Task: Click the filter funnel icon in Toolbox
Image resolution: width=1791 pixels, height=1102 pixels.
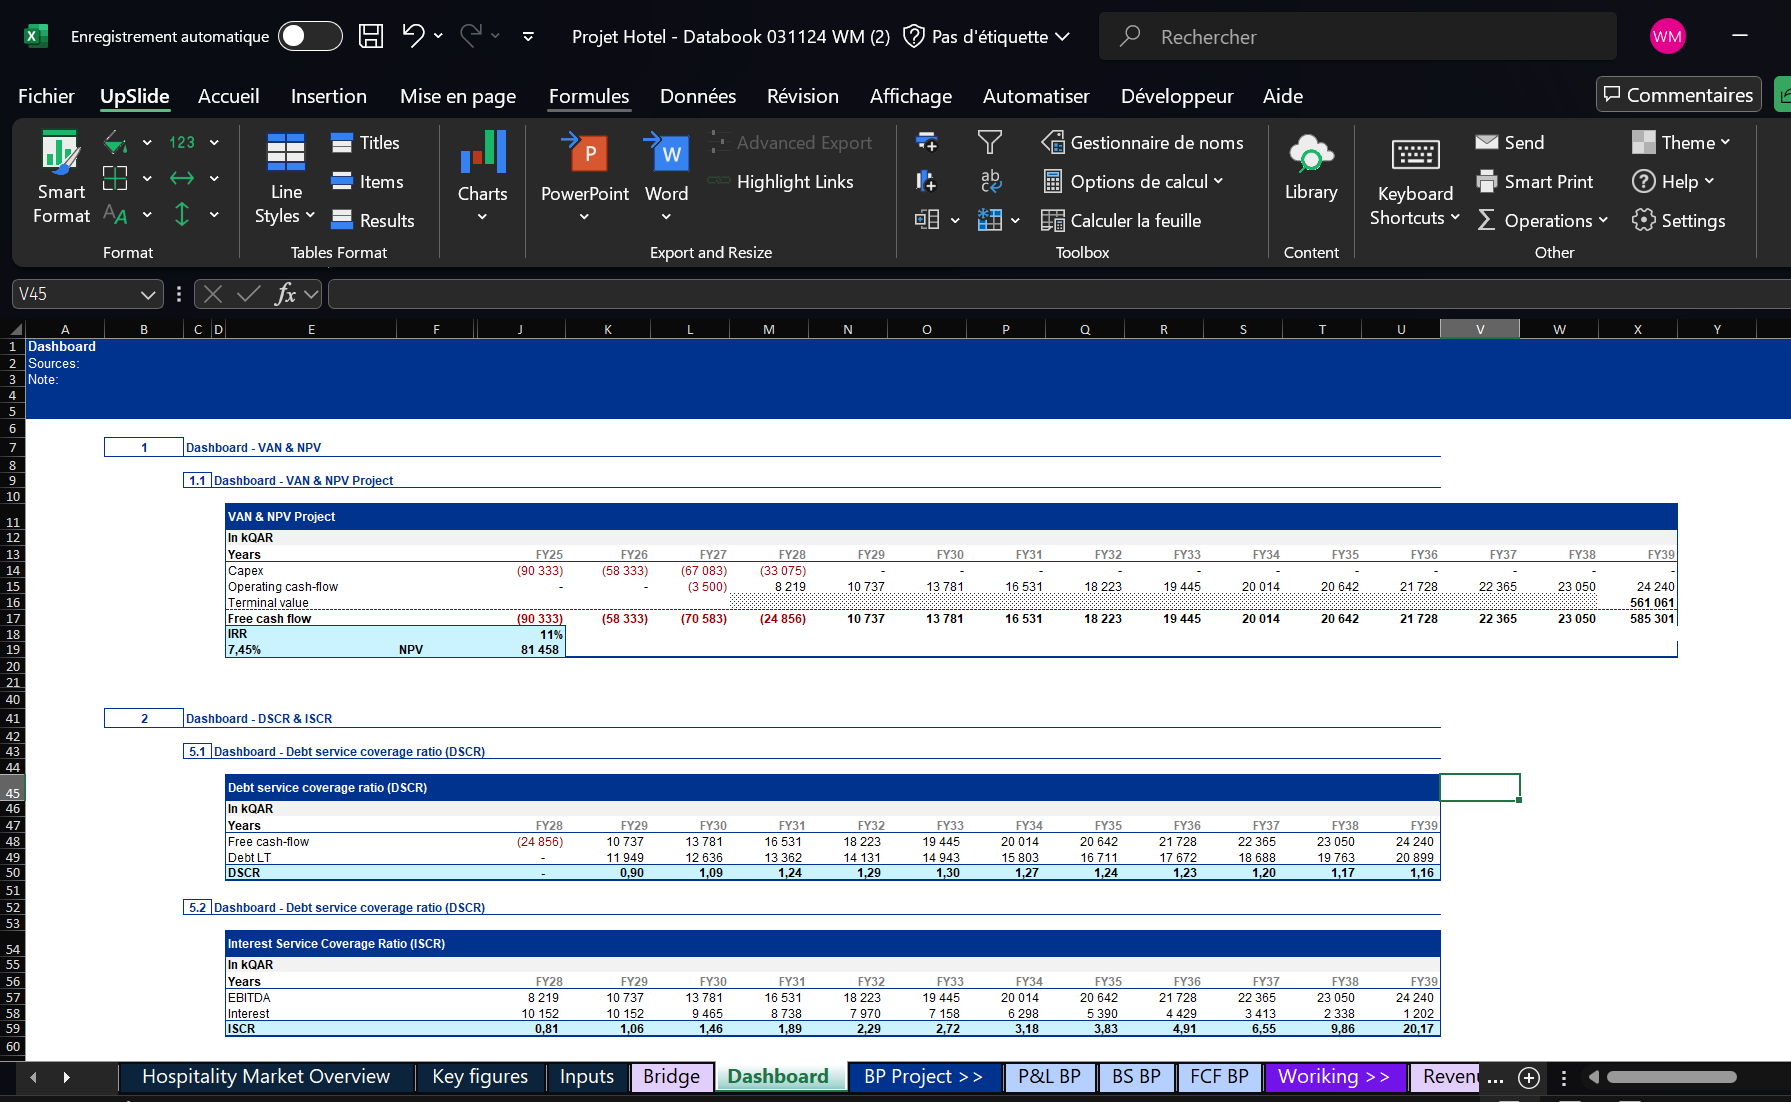Action: point(989,143)
